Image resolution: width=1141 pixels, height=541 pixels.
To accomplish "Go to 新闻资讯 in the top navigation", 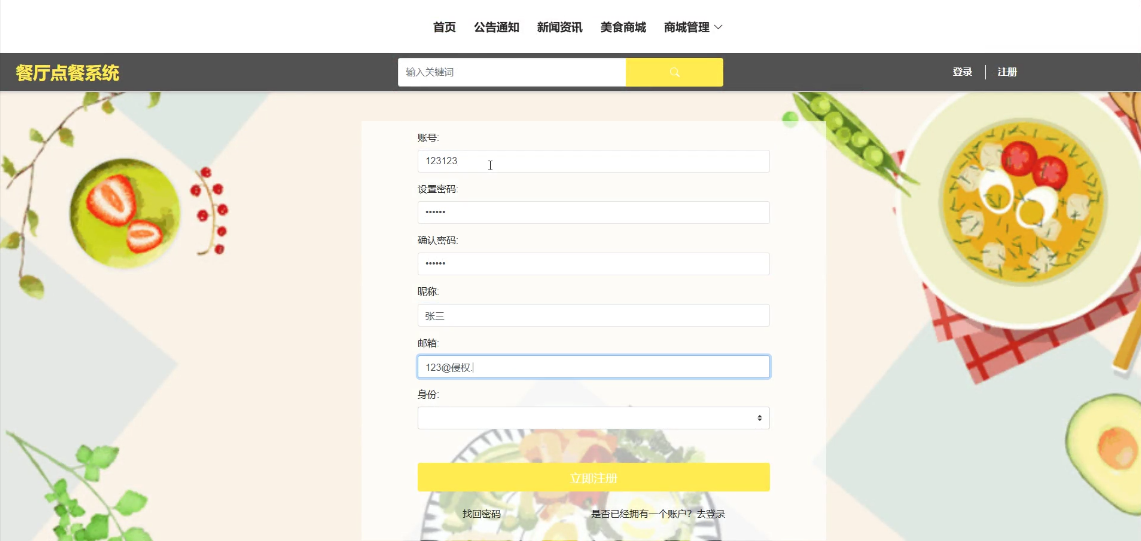I will coord(560,27).
